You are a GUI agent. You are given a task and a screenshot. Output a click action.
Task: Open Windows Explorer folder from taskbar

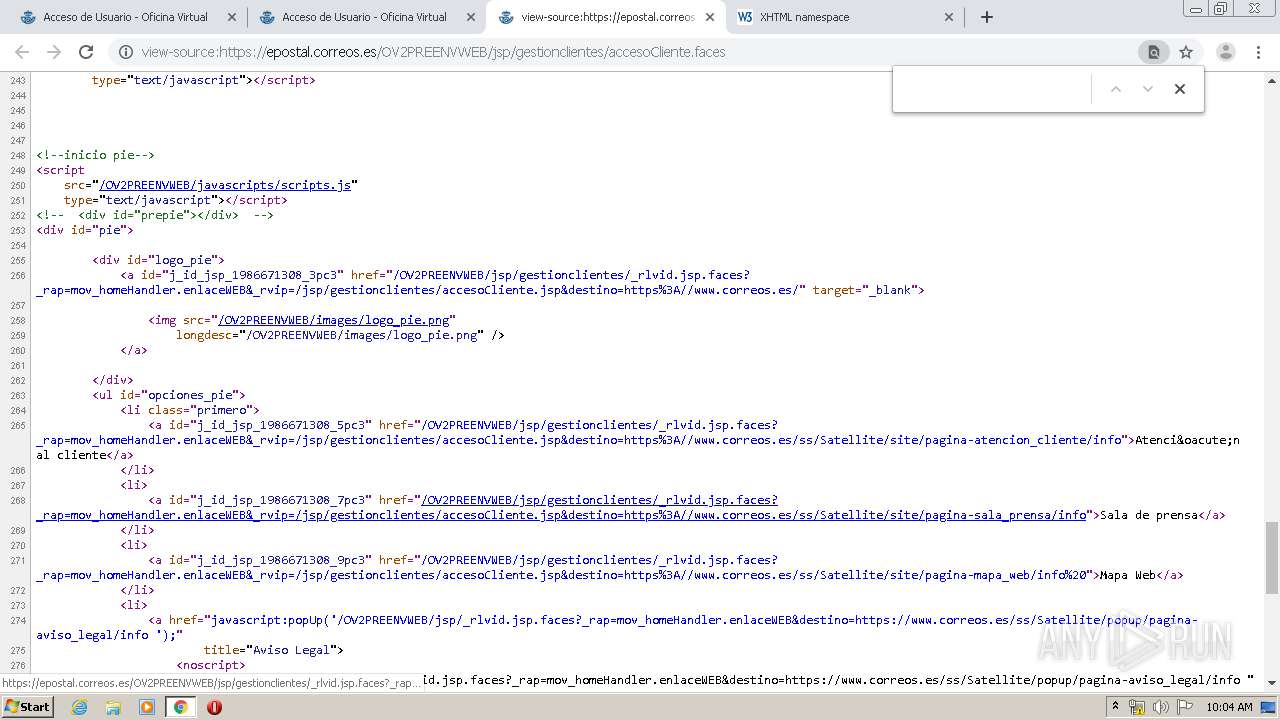(x=113, y=707)
